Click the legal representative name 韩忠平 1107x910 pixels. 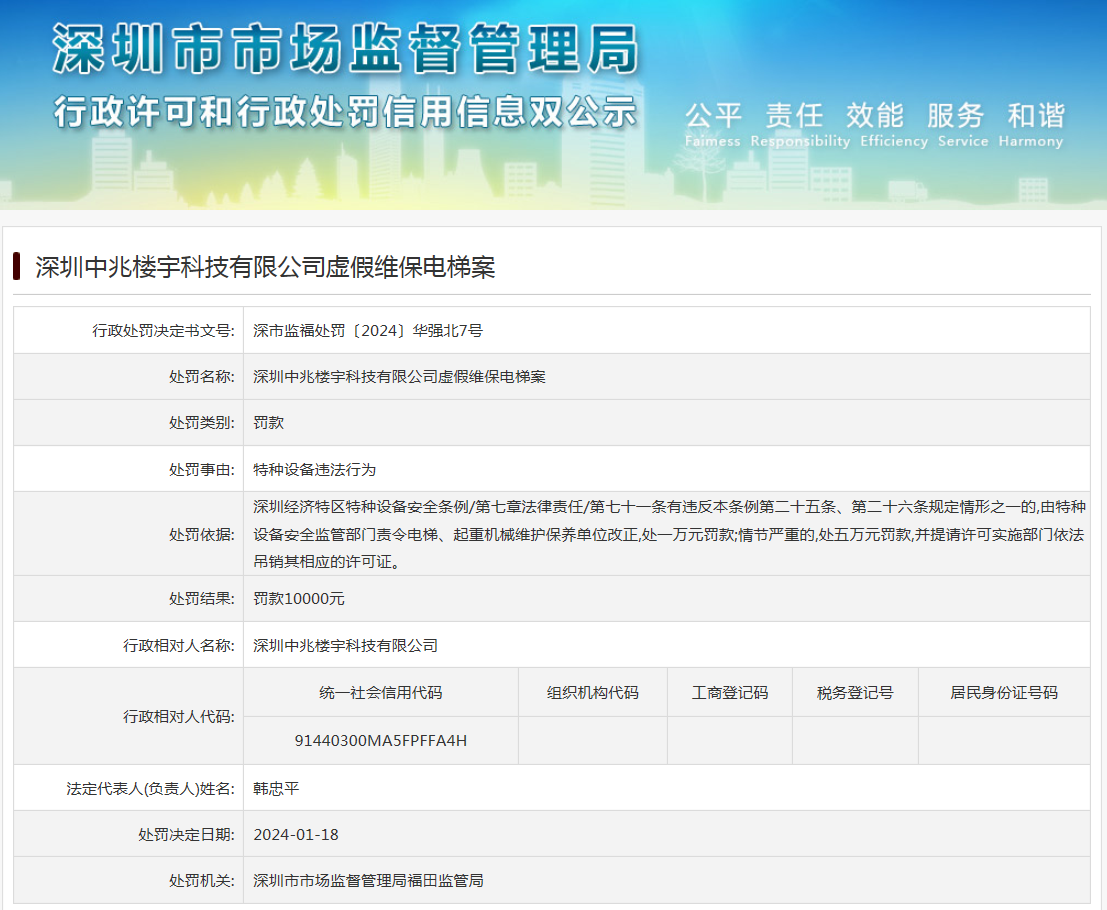pos(276,788)
